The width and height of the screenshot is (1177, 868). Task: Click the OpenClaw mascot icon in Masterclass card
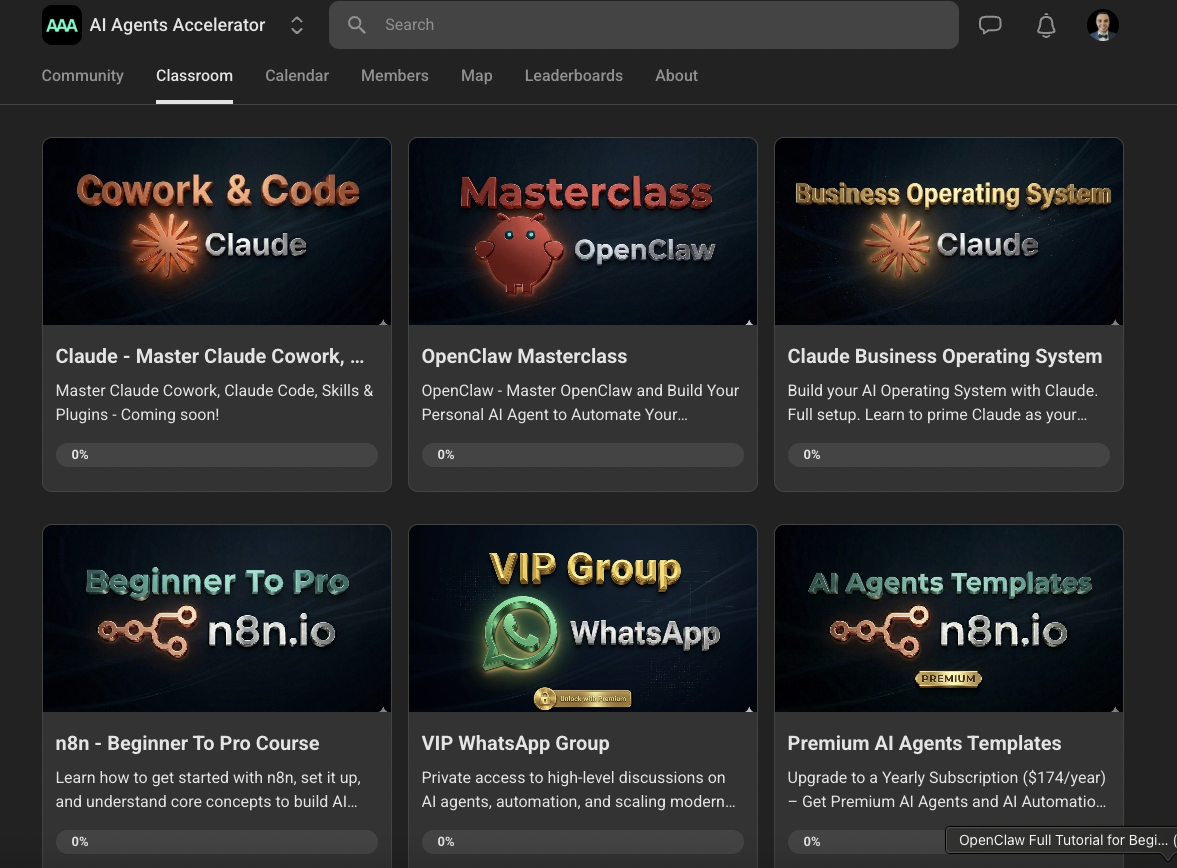(519, 253)
